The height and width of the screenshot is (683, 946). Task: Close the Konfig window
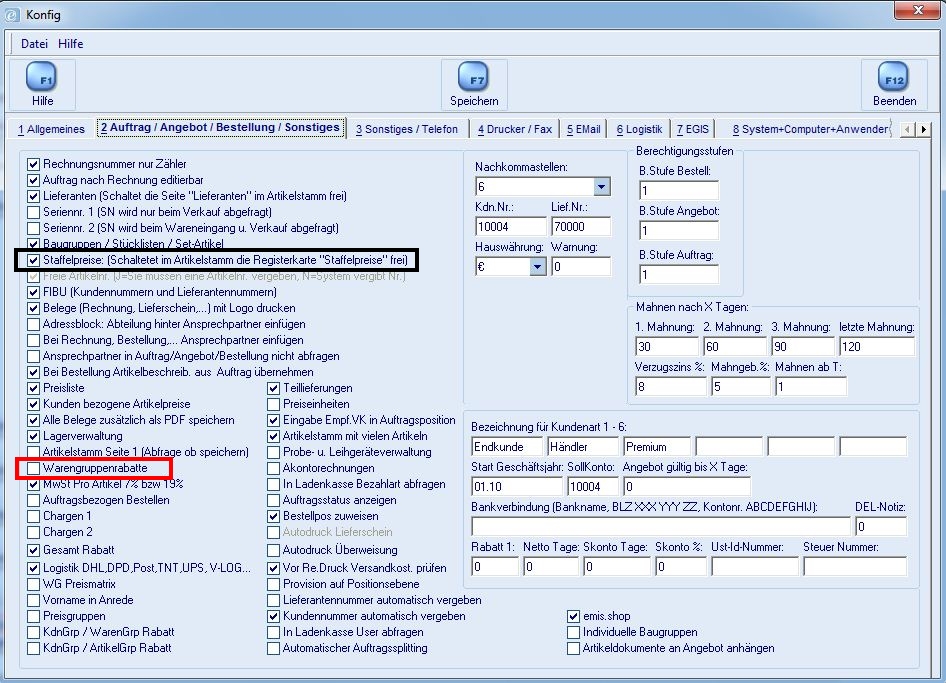(918, 10)
